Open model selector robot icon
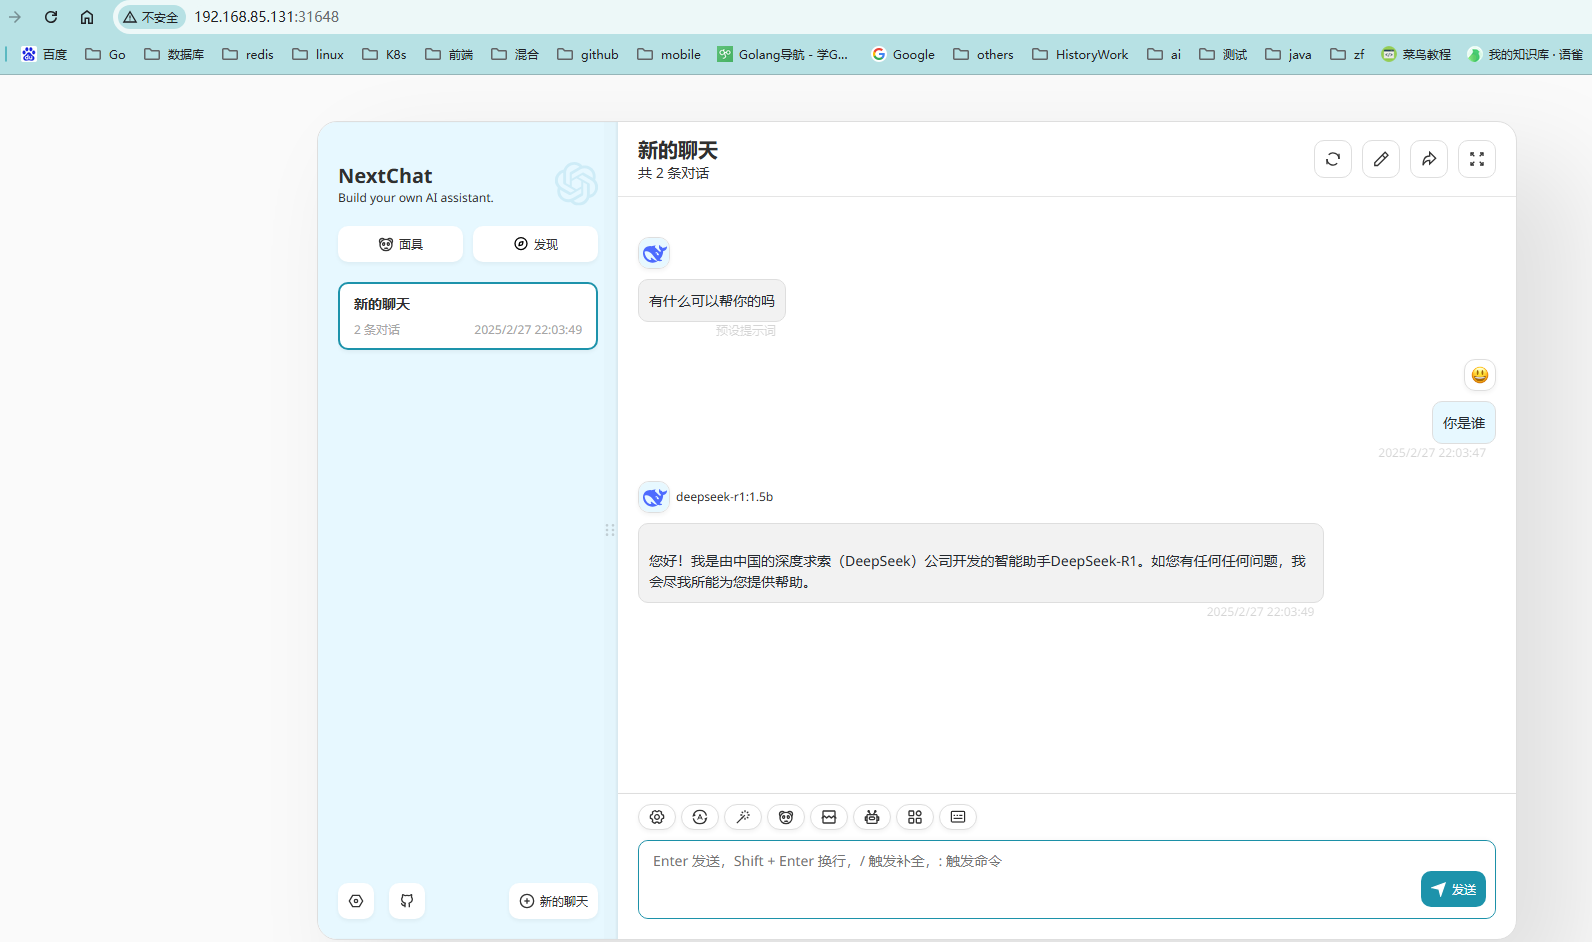 click(x=872, y=817)
